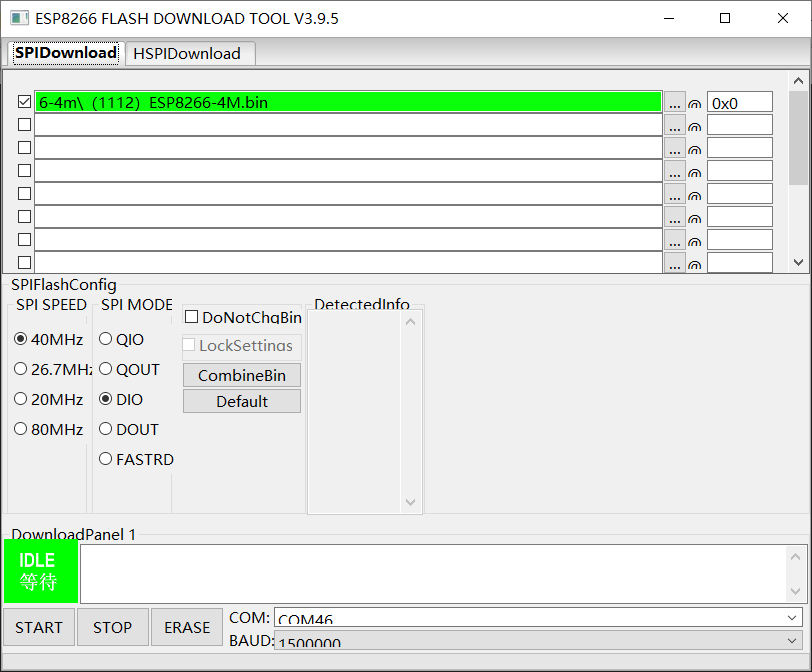Enable the seventh file row checkbox
This screenshot has width=812, height=672.
point(24,240)
